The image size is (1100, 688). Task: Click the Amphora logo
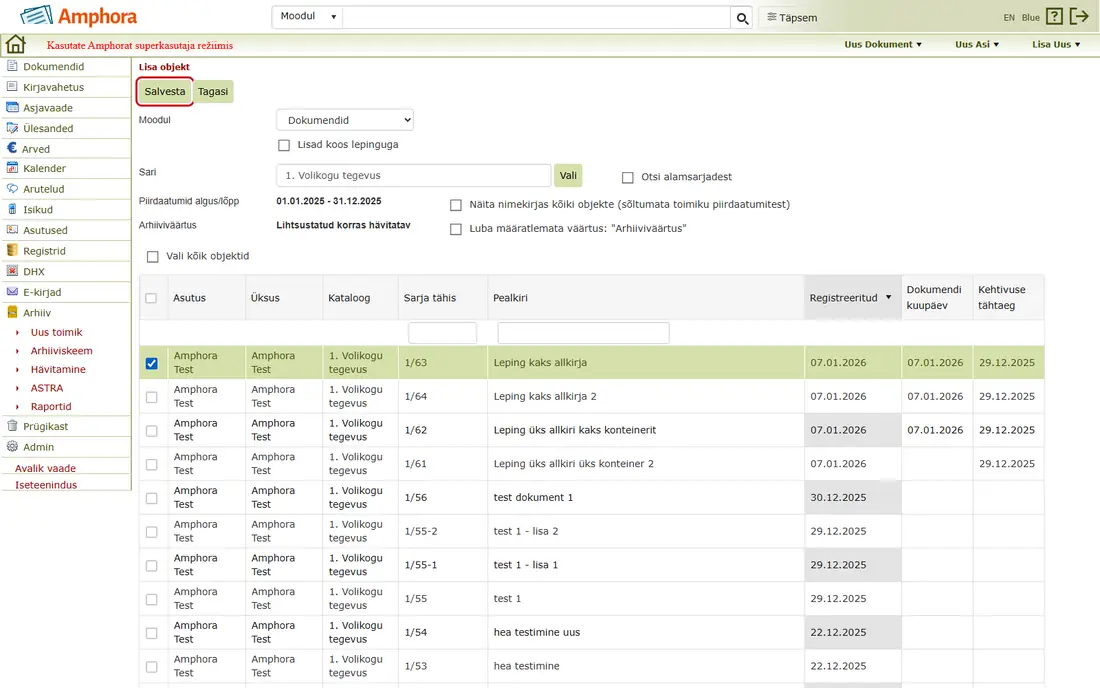(79, 16)
